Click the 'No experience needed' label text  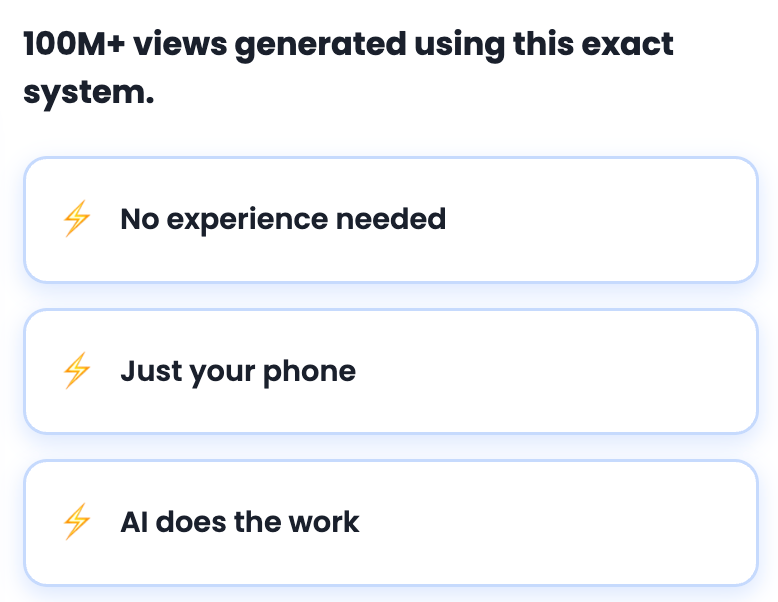[283, 219]
